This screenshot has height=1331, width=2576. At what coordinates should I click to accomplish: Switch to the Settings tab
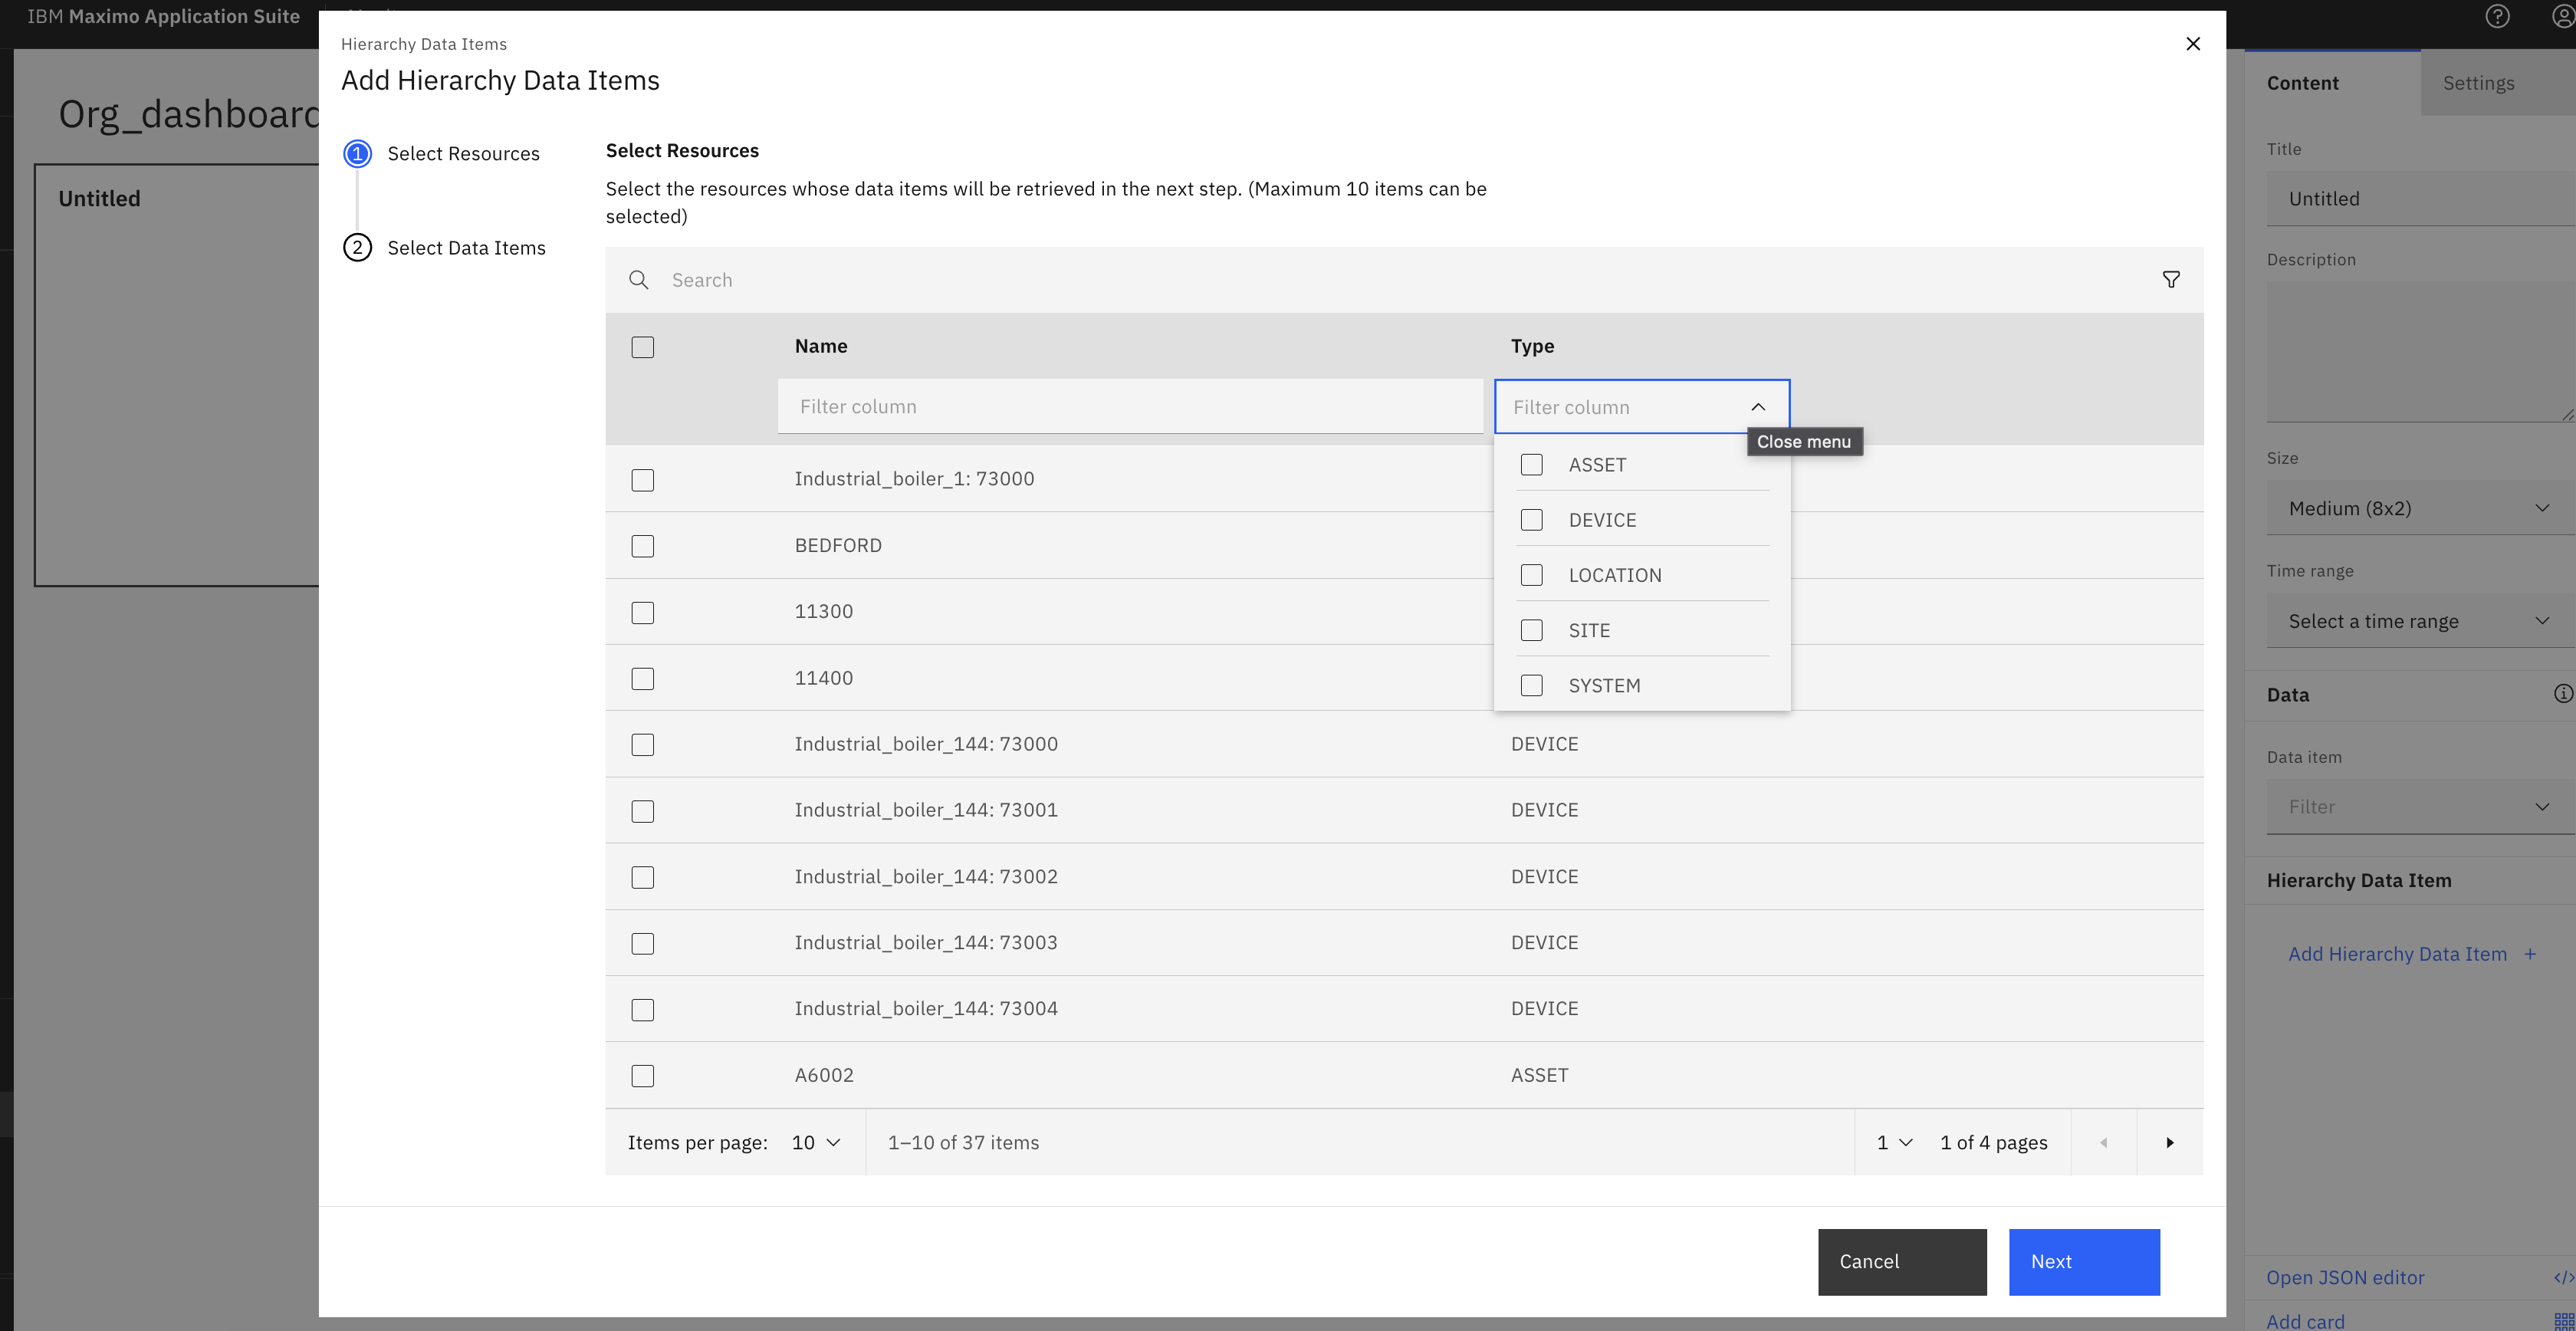[2498, 83]
